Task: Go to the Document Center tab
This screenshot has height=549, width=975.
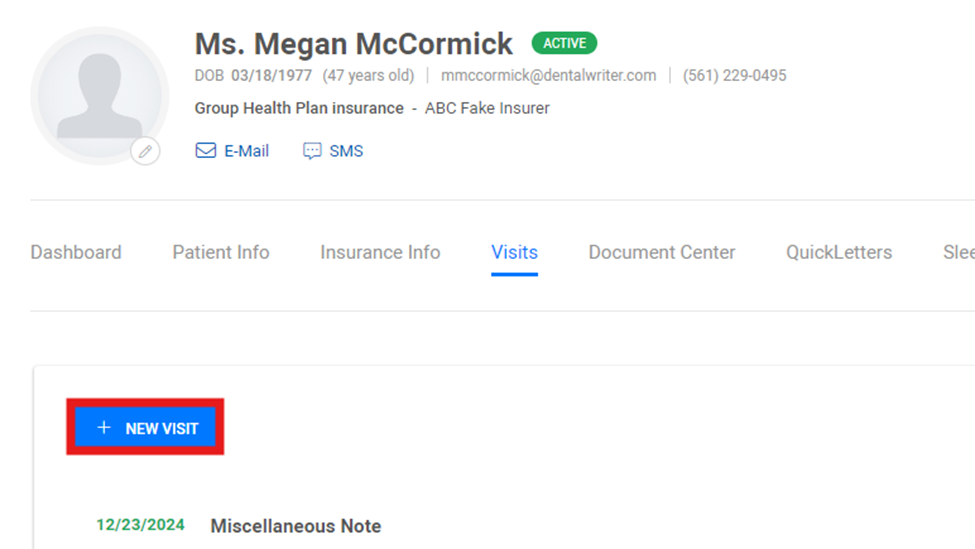Action: tap(662, 252)
